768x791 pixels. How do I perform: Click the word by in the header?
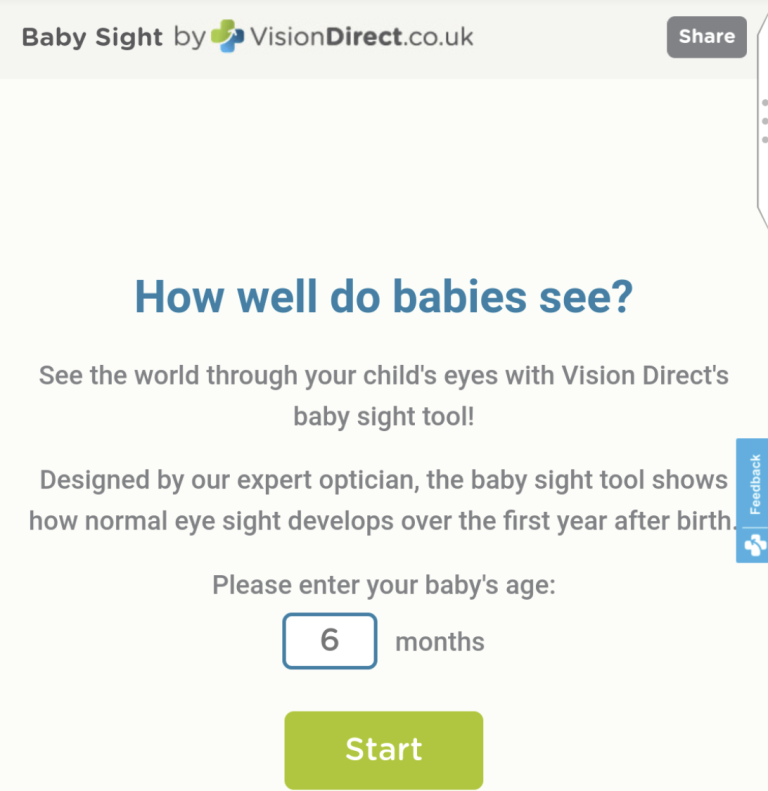(x=190, y=38)
